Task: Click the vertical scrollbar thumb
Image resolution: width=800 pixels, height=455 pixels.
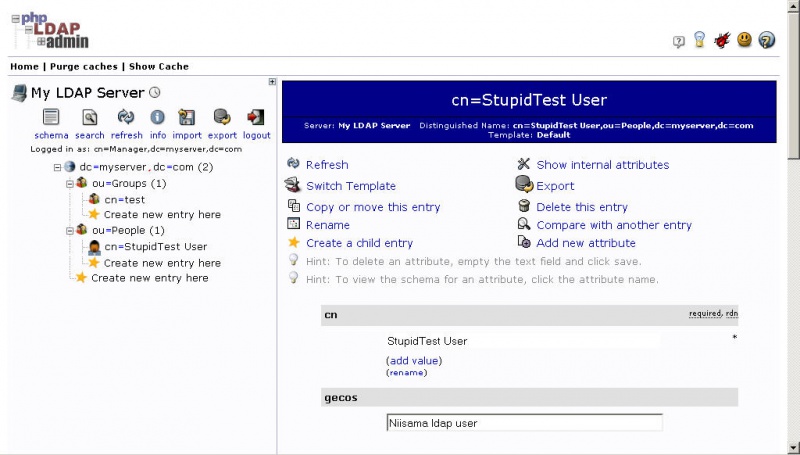Action: pyautogui.click(x=794, y=87)
